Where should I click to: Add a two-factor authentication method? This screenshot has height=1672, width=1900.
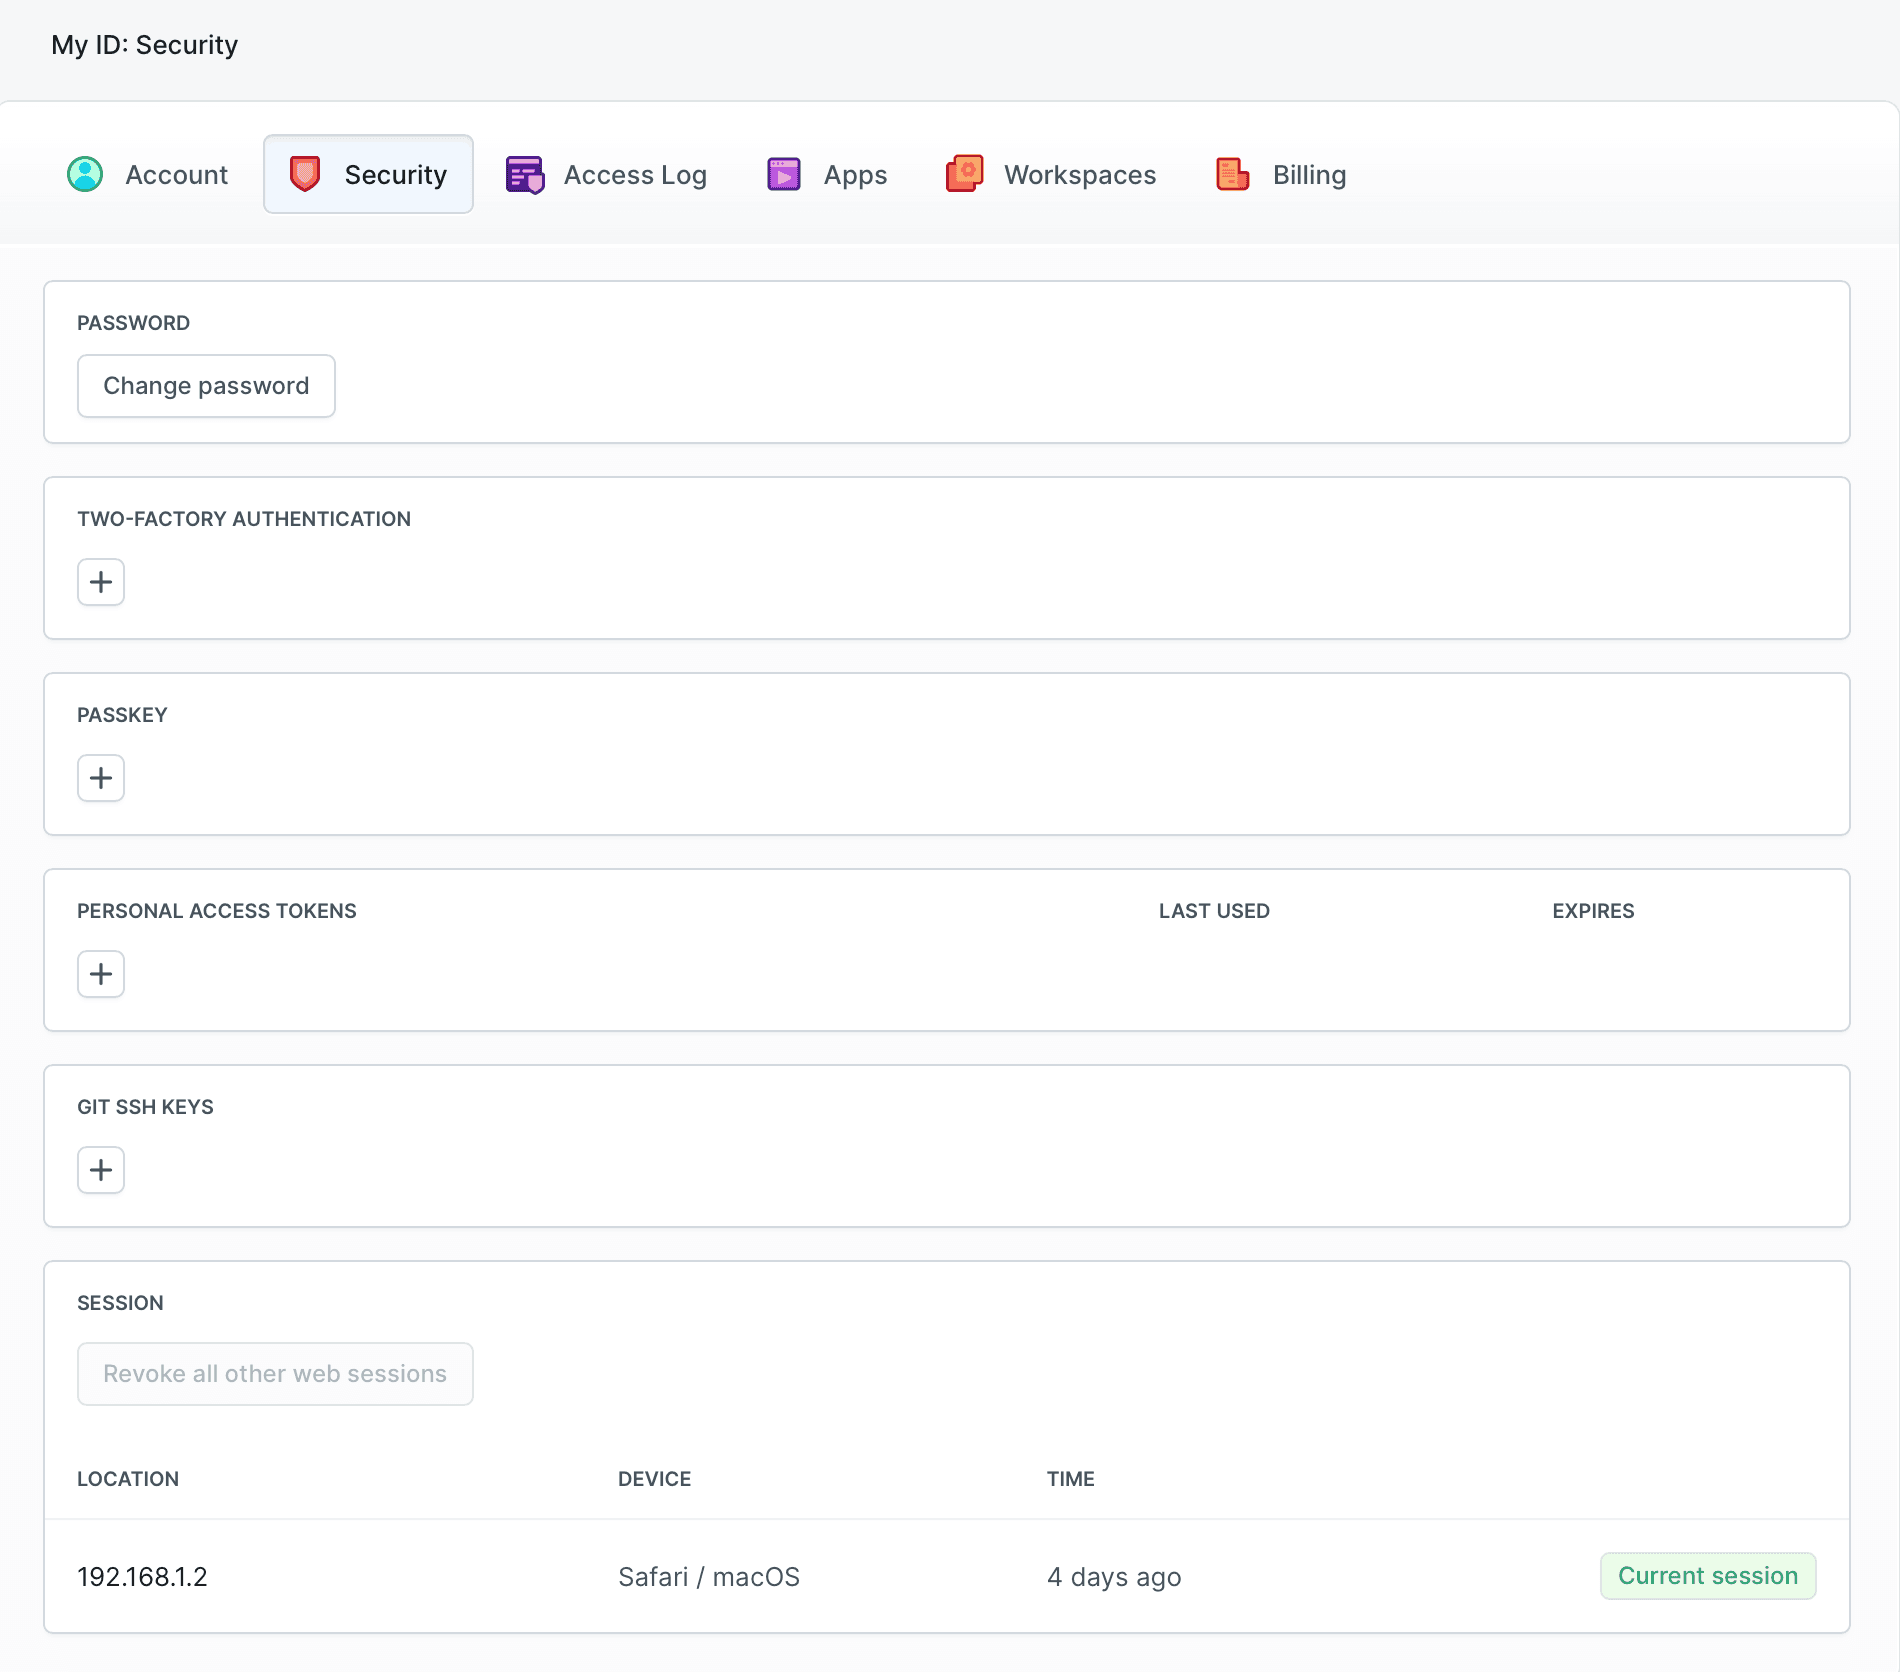coord(100,581)
